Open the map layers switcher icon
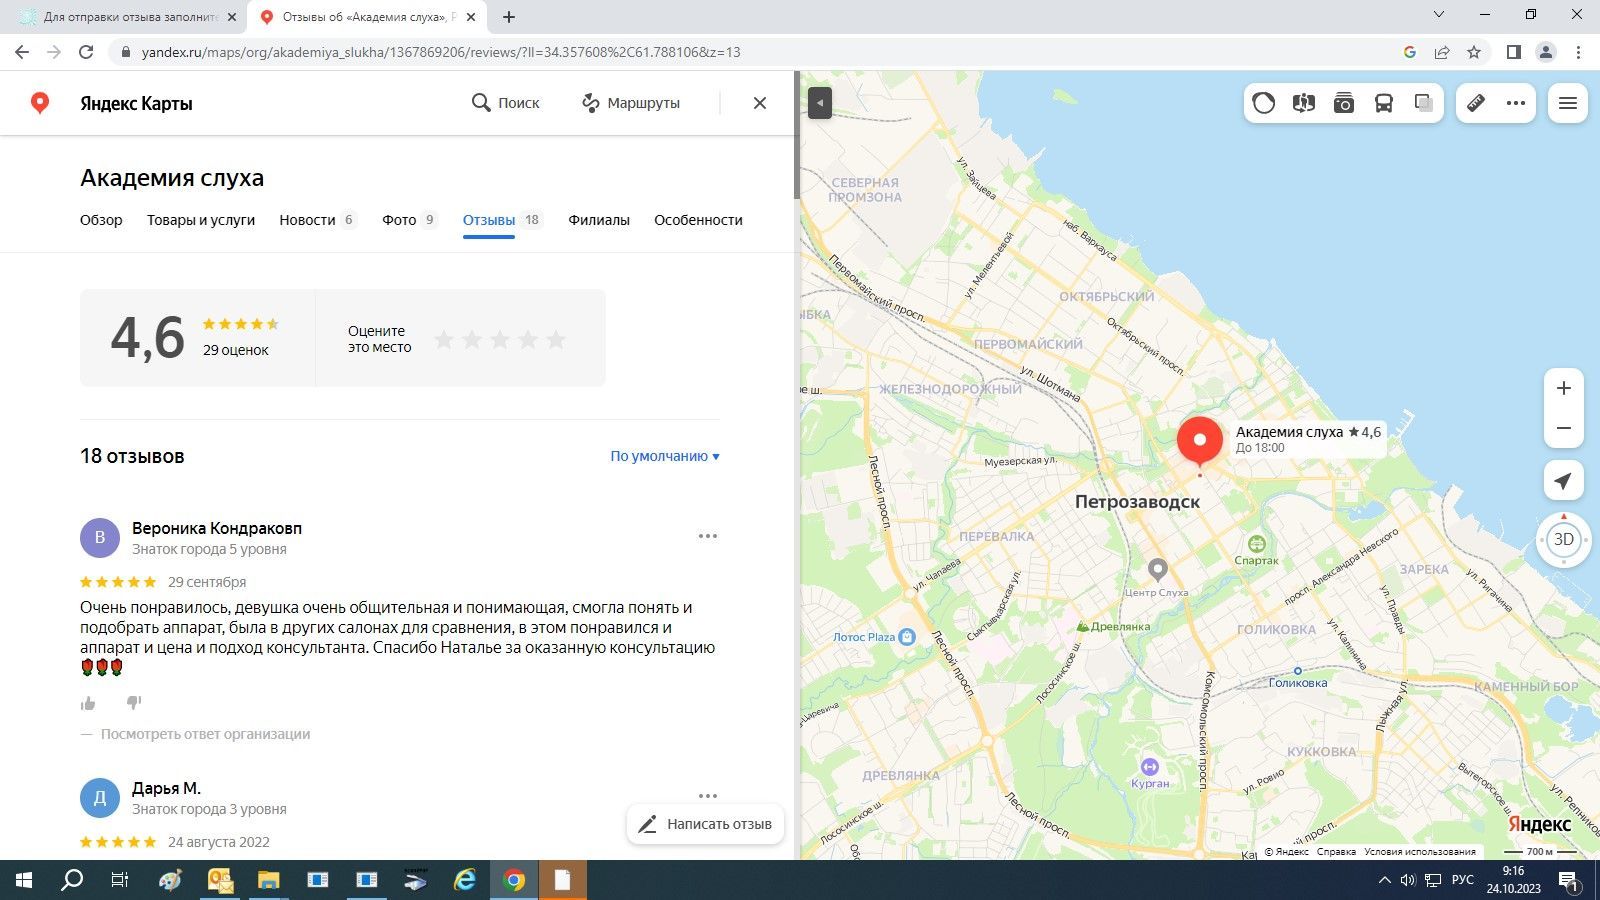Viewport: 1600px width, 900px height. (x=1424, y=103)
